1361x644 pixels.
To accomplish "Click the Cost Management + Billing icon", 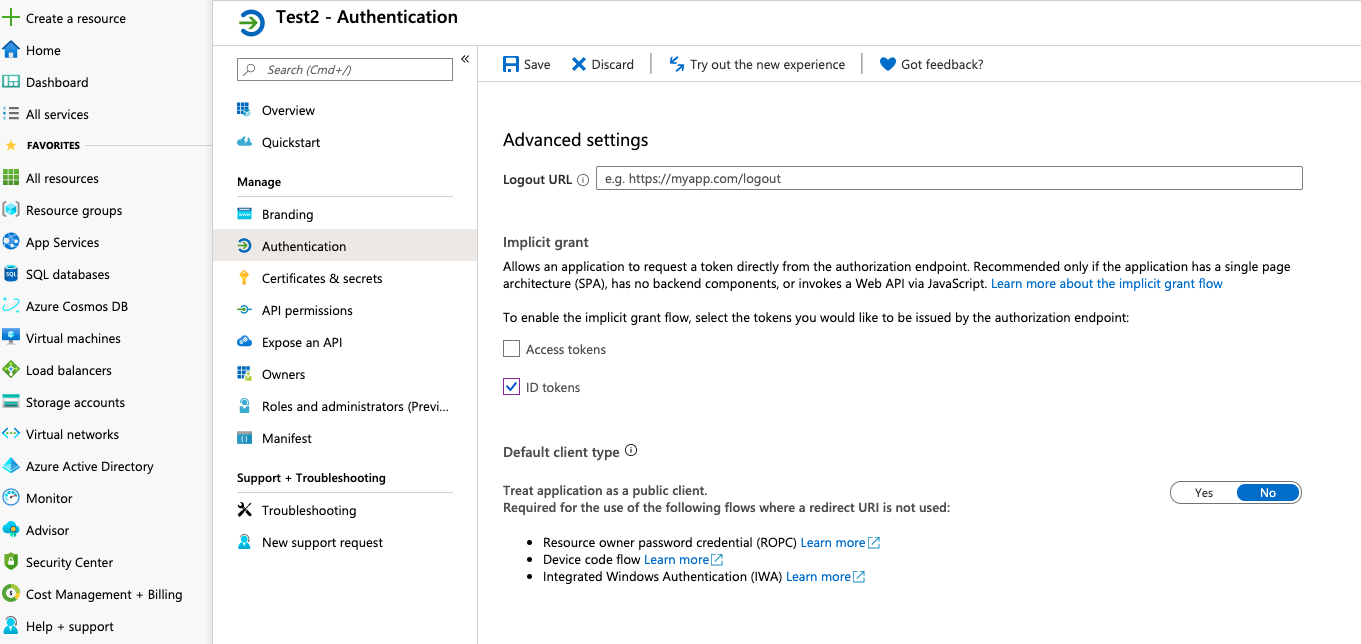I will pos(11,594).
